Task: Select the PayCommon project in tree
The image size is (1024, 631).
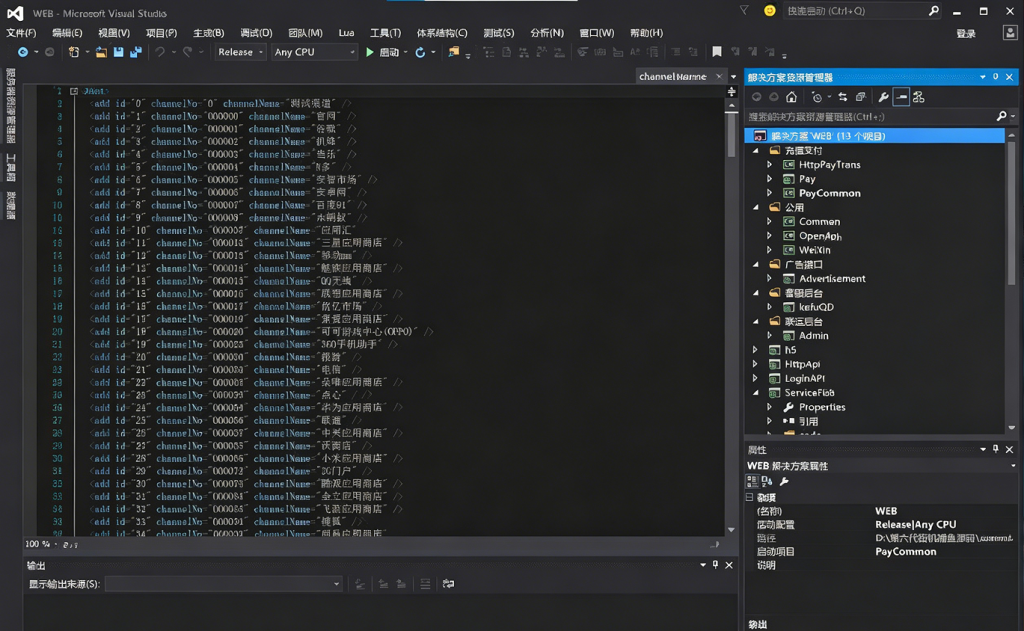Action: 829,193
